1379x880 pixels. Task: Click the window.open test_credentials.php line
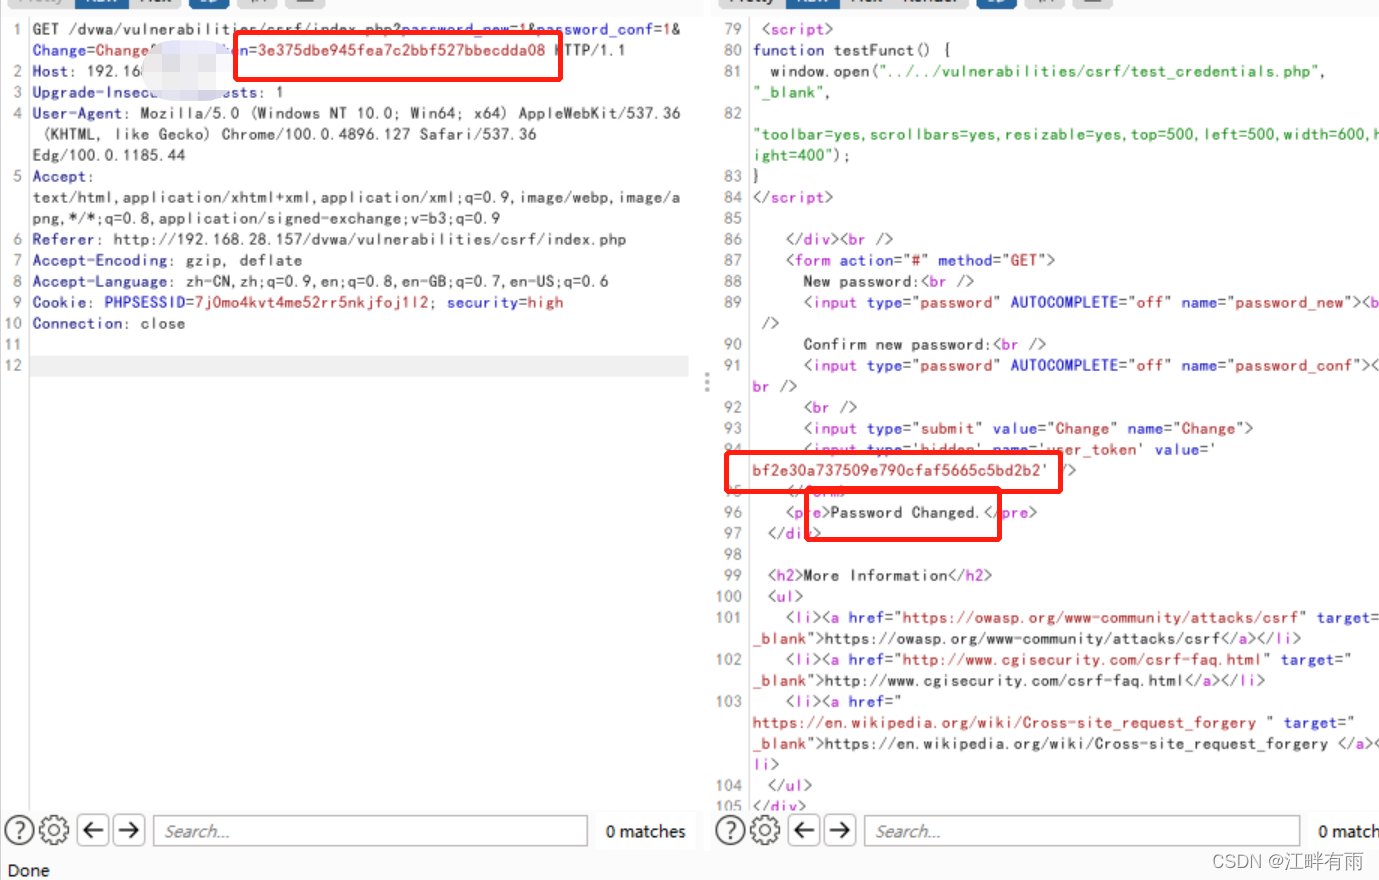(x=1047, y=71)
